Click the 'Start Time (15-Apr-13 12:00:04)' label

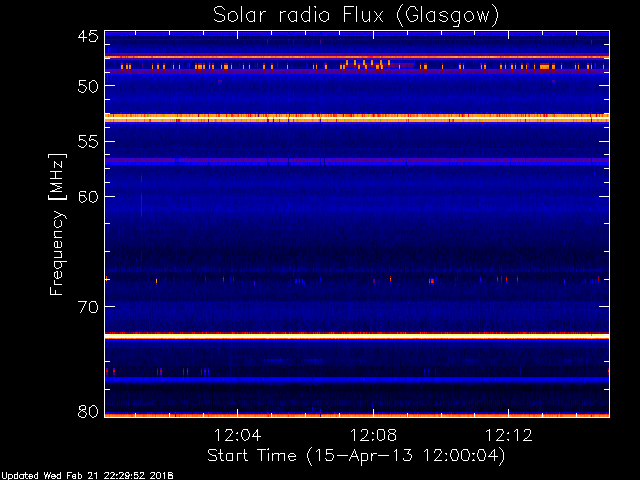coord(356,456)
